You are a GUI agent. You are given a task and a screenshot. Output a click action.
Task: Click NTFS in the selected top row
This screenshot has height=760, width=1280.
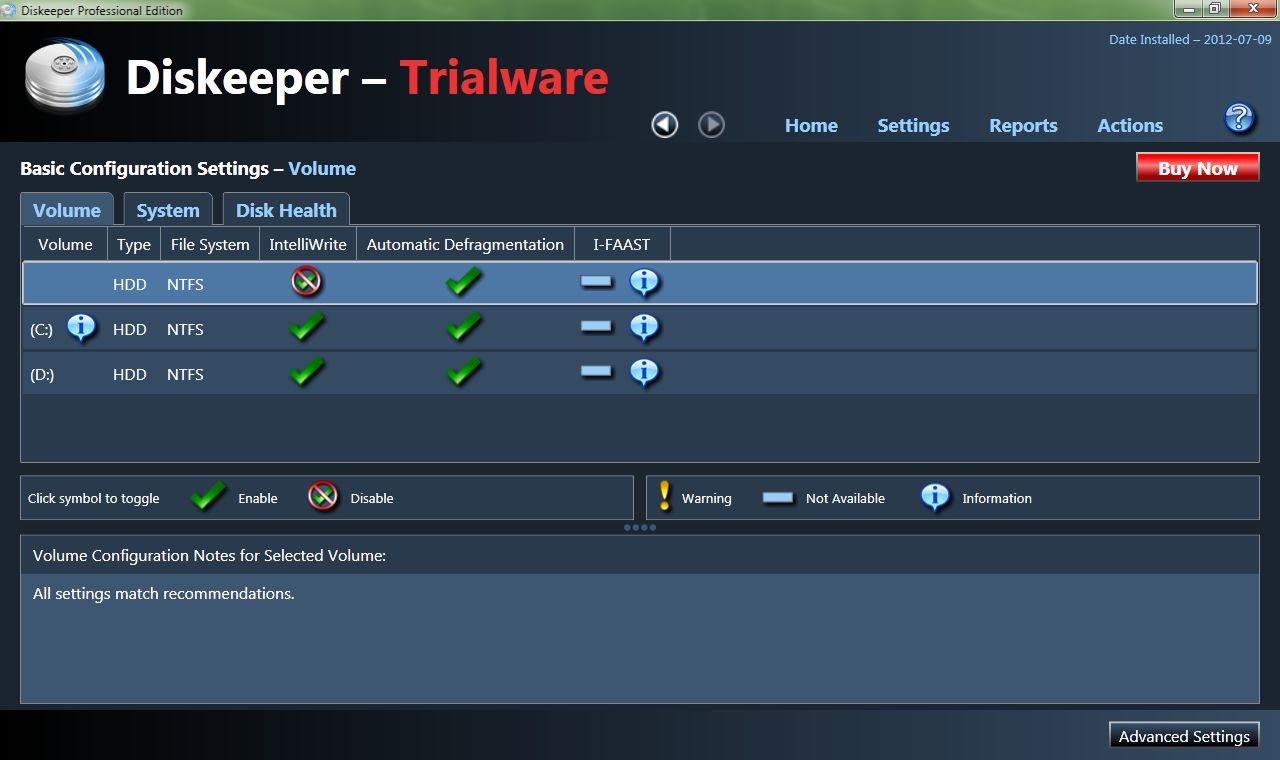tap(185, 285)
